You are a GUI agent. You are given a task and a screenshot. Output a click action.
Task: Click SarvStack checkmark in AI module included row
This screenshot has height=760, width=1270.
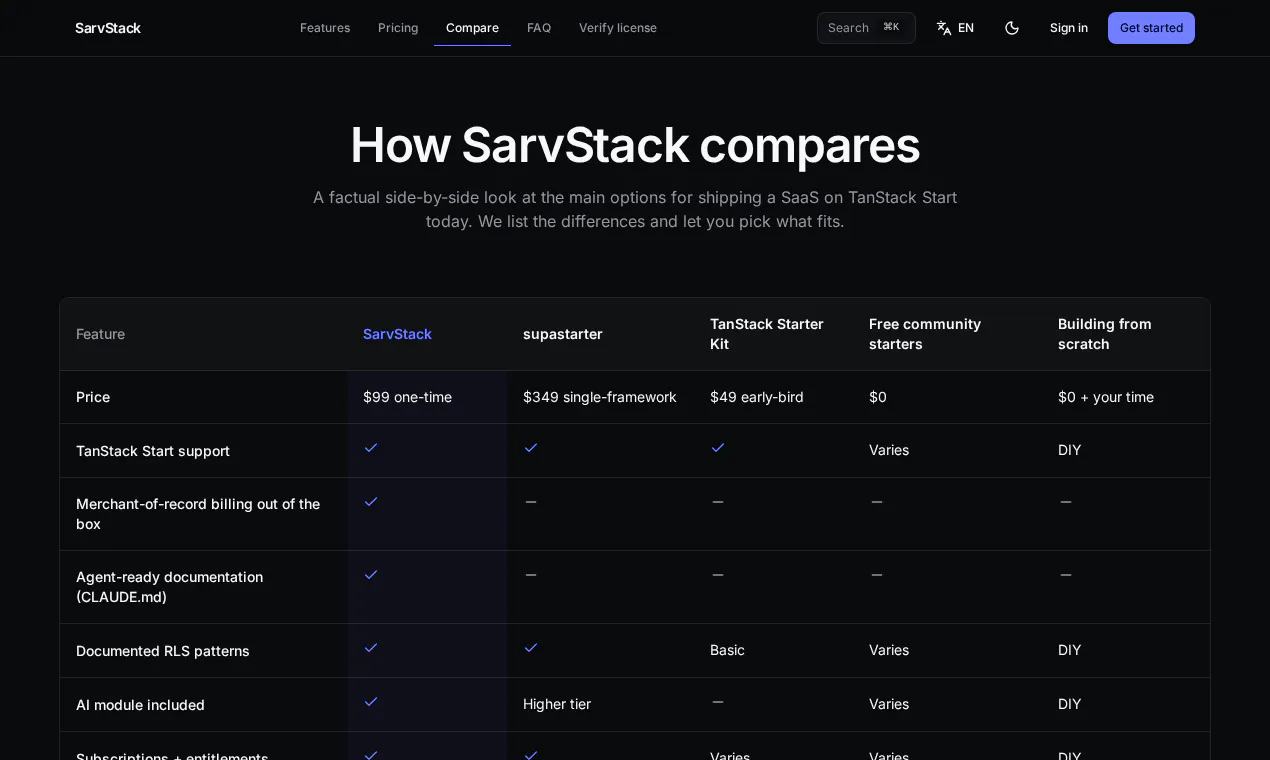click(x=371, y=702)
